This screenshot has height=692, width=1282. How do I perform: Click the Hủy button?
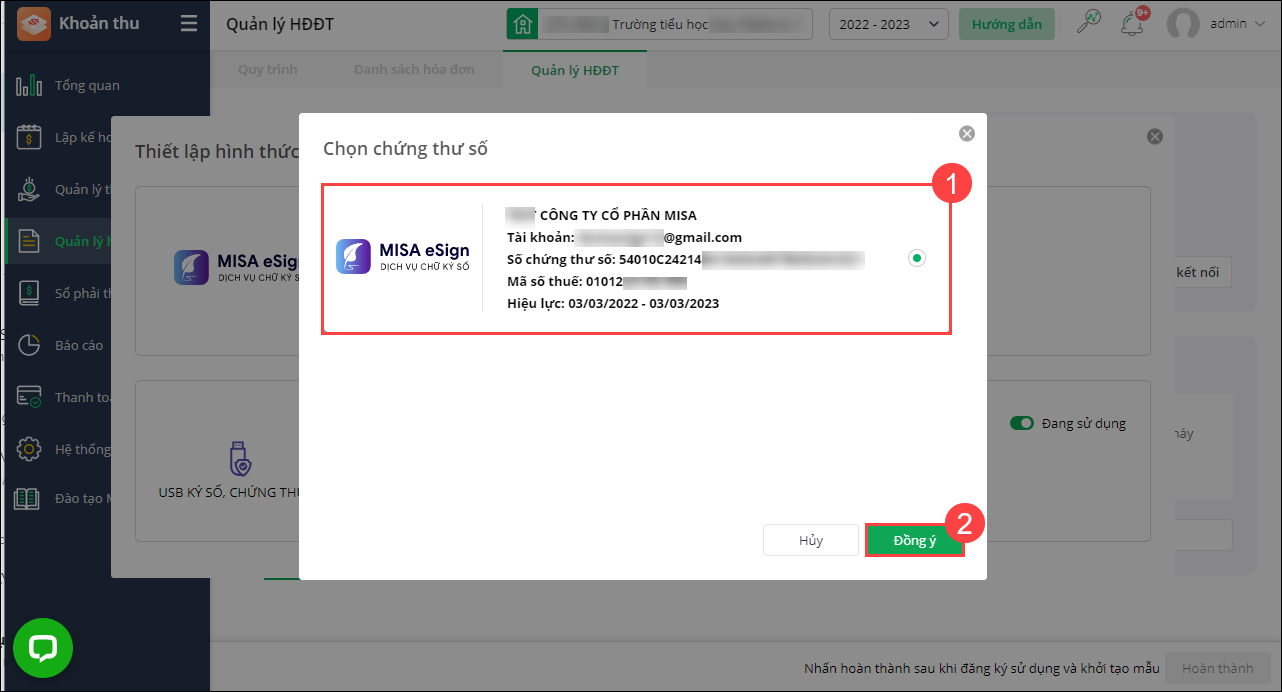click(x=811, y=540)
